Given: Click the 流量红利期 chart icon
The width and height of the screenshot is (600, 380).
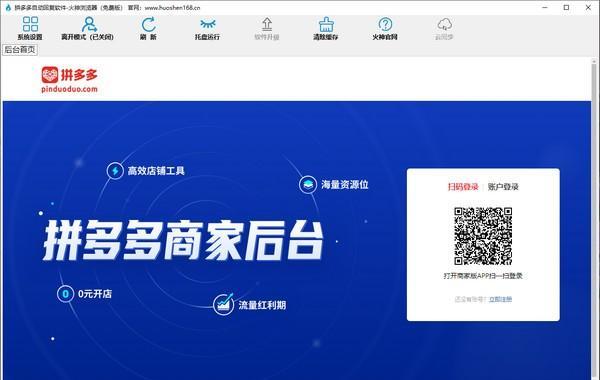Looking at the screenshot, I should tap(223, 305).
